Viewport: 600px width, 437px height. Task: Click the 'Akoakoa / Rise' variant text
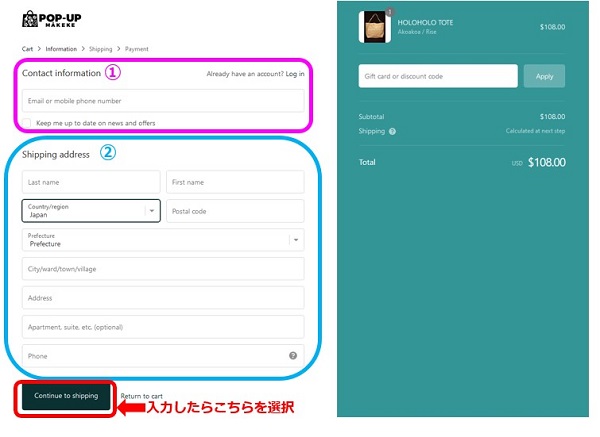(x=417, y=32)
